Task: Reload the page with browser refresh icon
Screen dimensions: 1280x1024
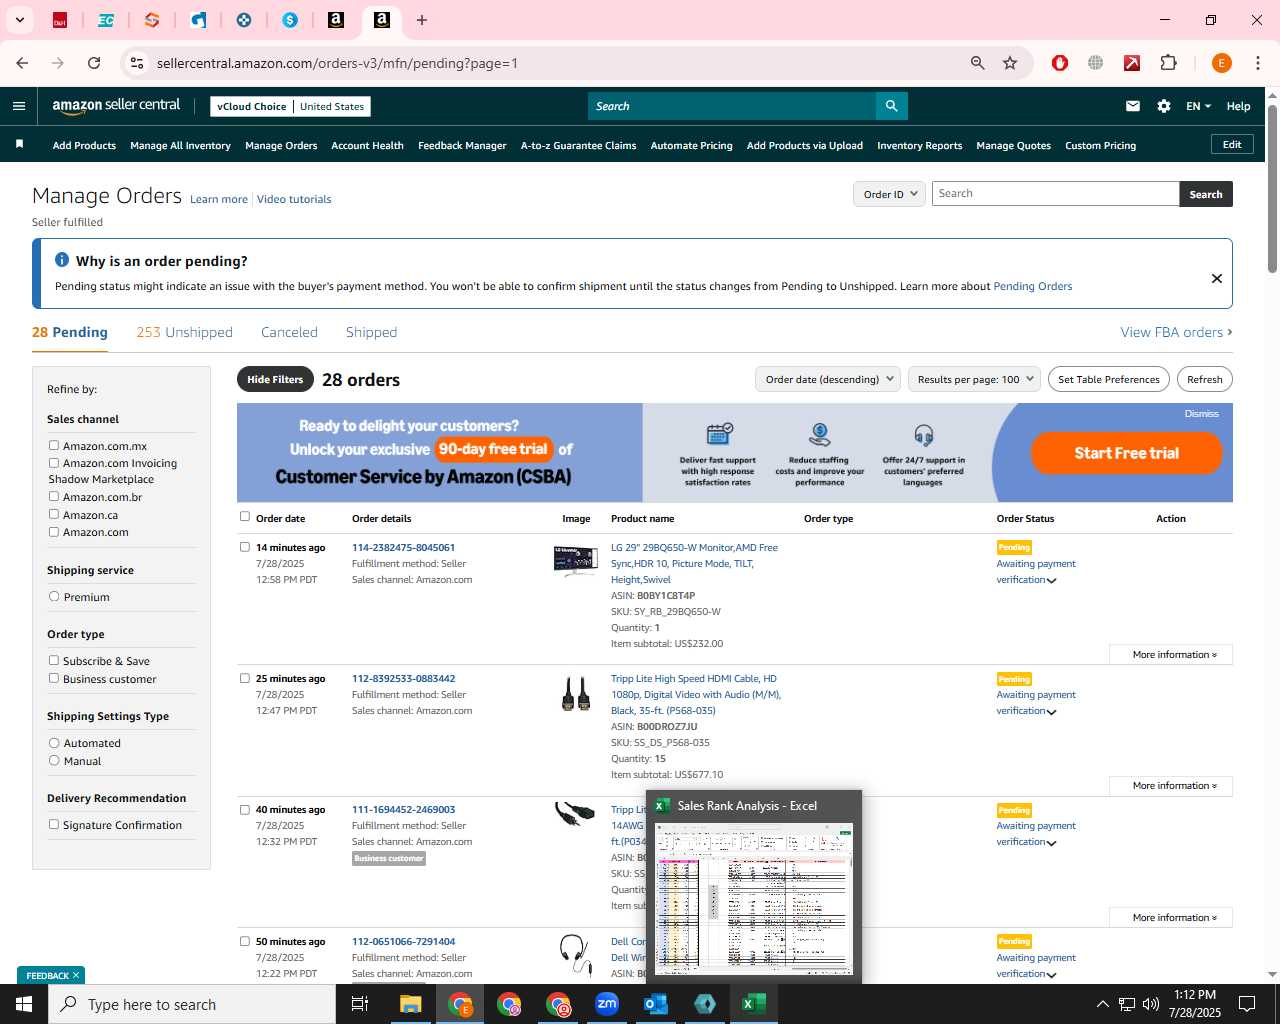Action: (x=94, y=63)
